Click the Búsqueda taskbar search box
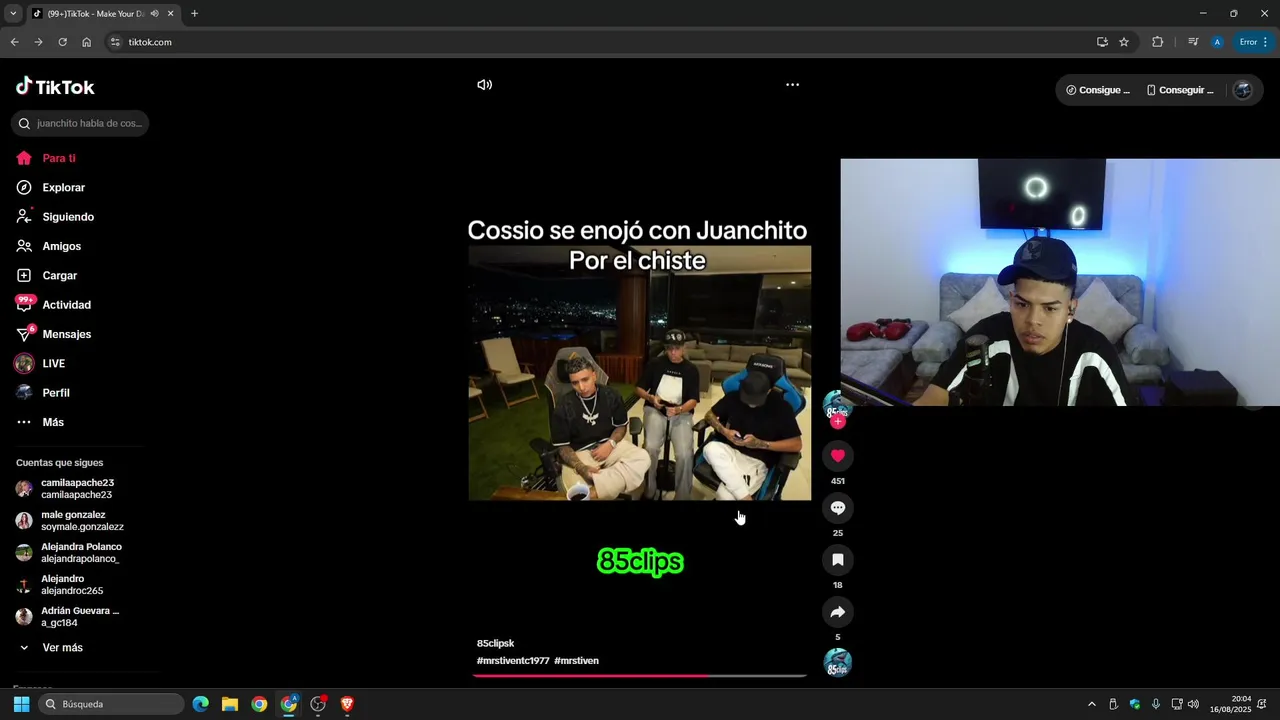 [112, 704]
